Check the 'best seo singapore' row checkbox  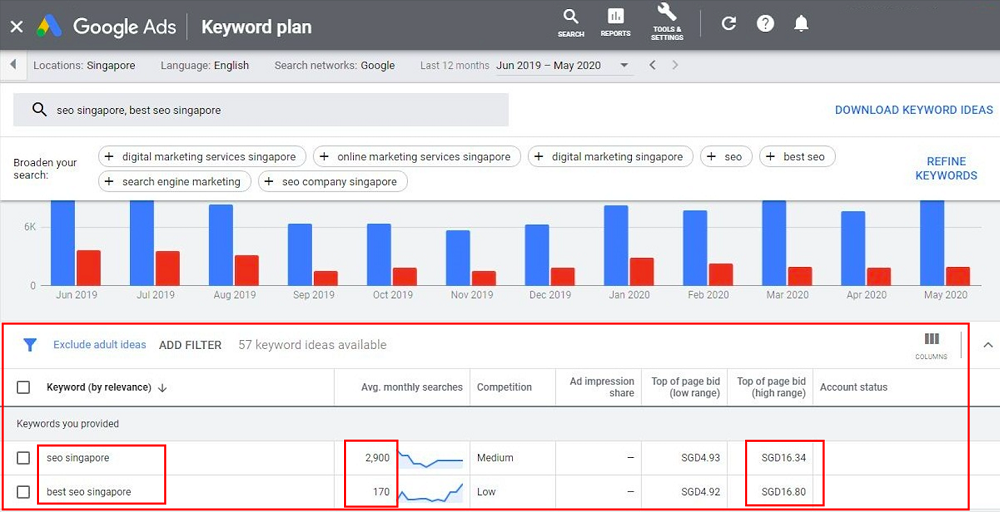[24, 492]
